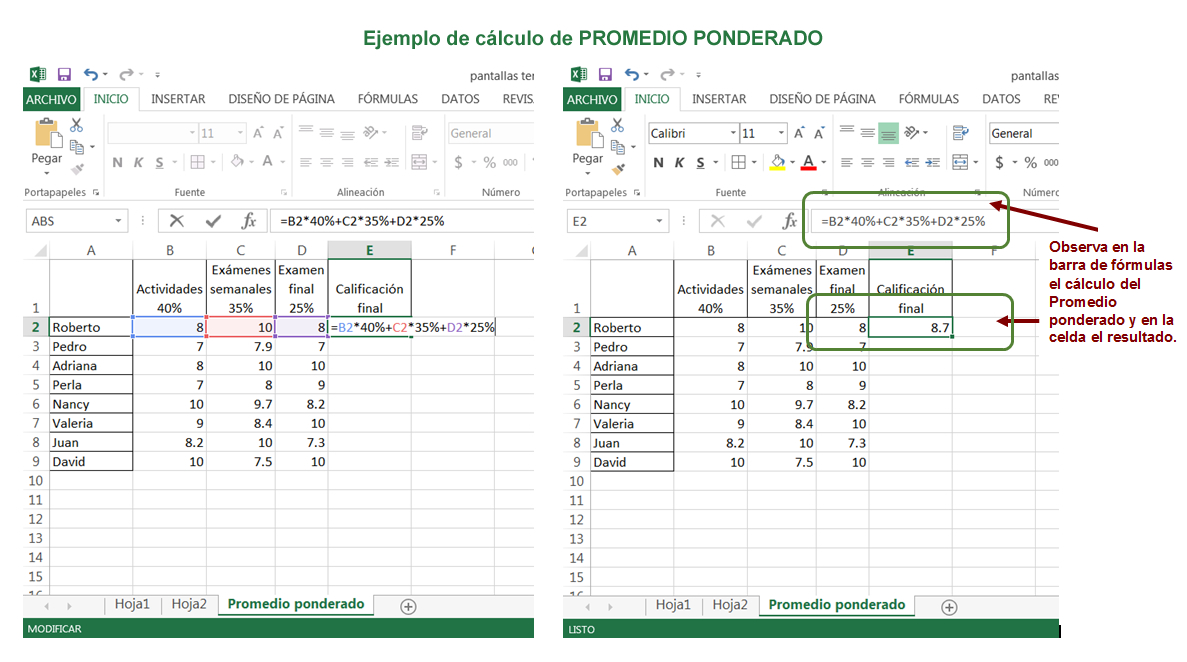
Task: Click Pegar paste icon in right window
Action: (587, 134)
